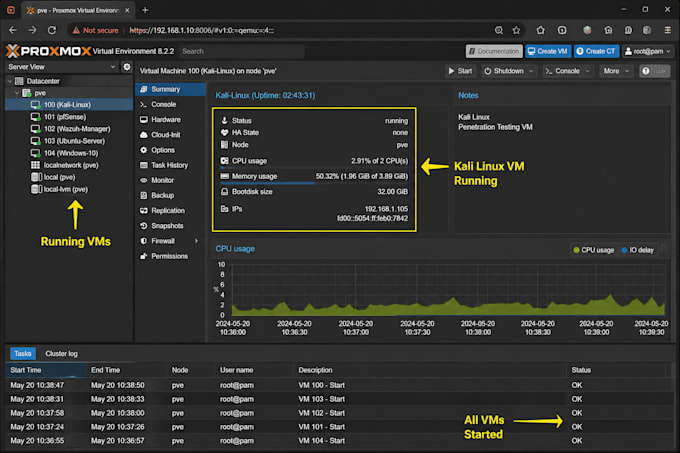Click the Proxmox logo
680x453 pixels.
[49, 51]
